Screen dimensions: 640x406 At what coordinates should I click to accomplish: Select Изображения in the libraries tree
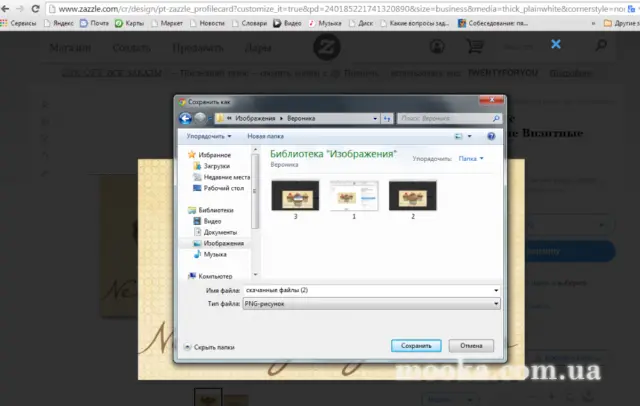[x=223, y=243]
